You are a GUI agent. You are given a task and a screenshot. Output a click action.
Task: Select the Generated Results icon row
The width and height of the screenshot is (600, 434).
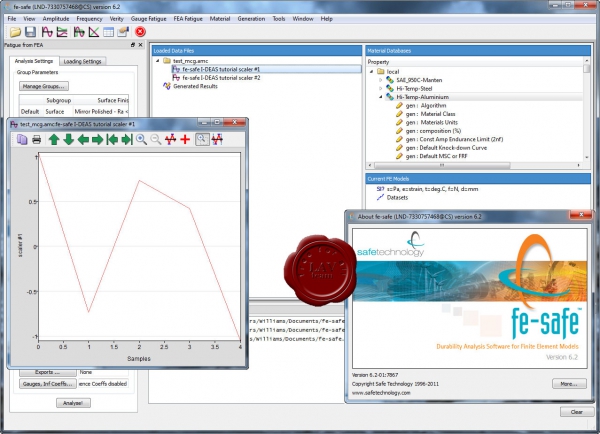coord(191,86)
